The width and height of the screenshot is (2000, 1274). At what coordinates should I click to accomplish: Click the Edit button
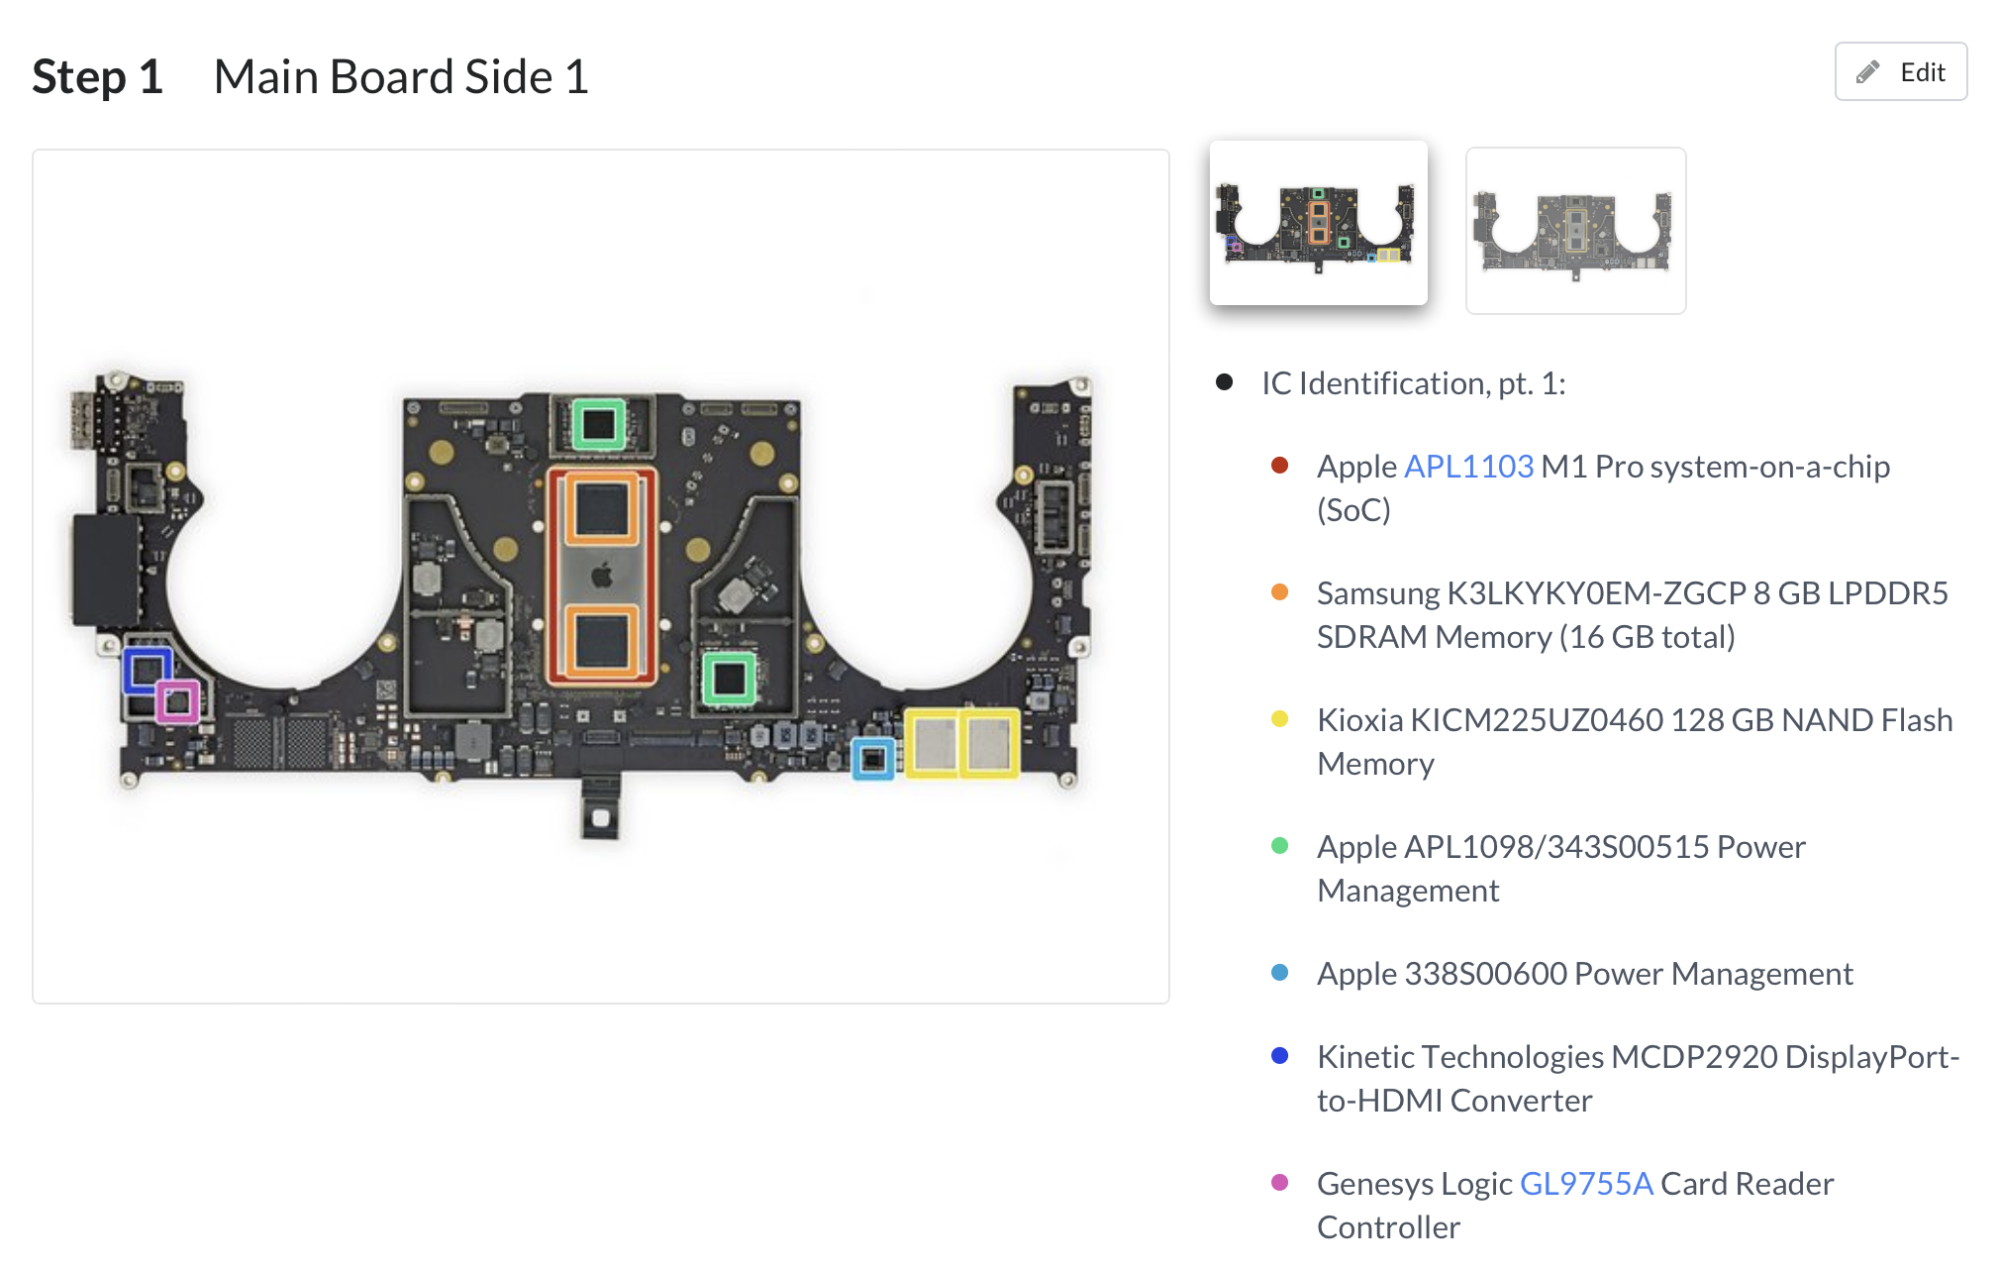coord(1900,72)
